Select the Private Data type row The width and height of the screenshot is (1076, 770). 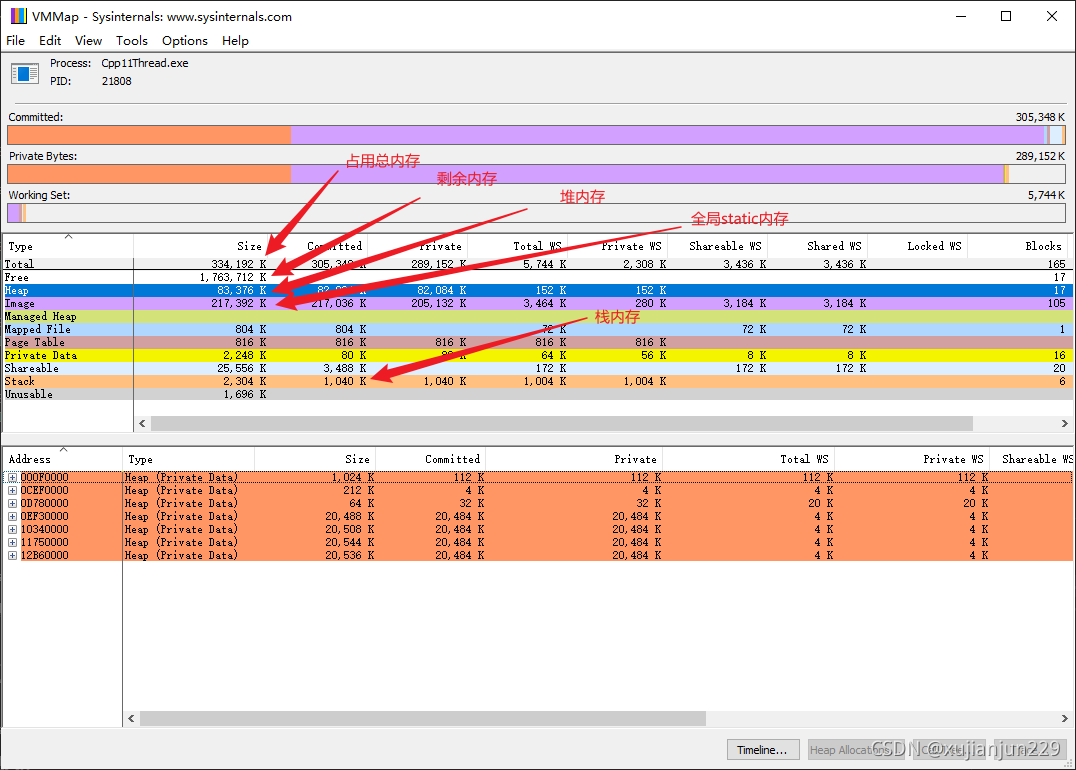[537, 355]
